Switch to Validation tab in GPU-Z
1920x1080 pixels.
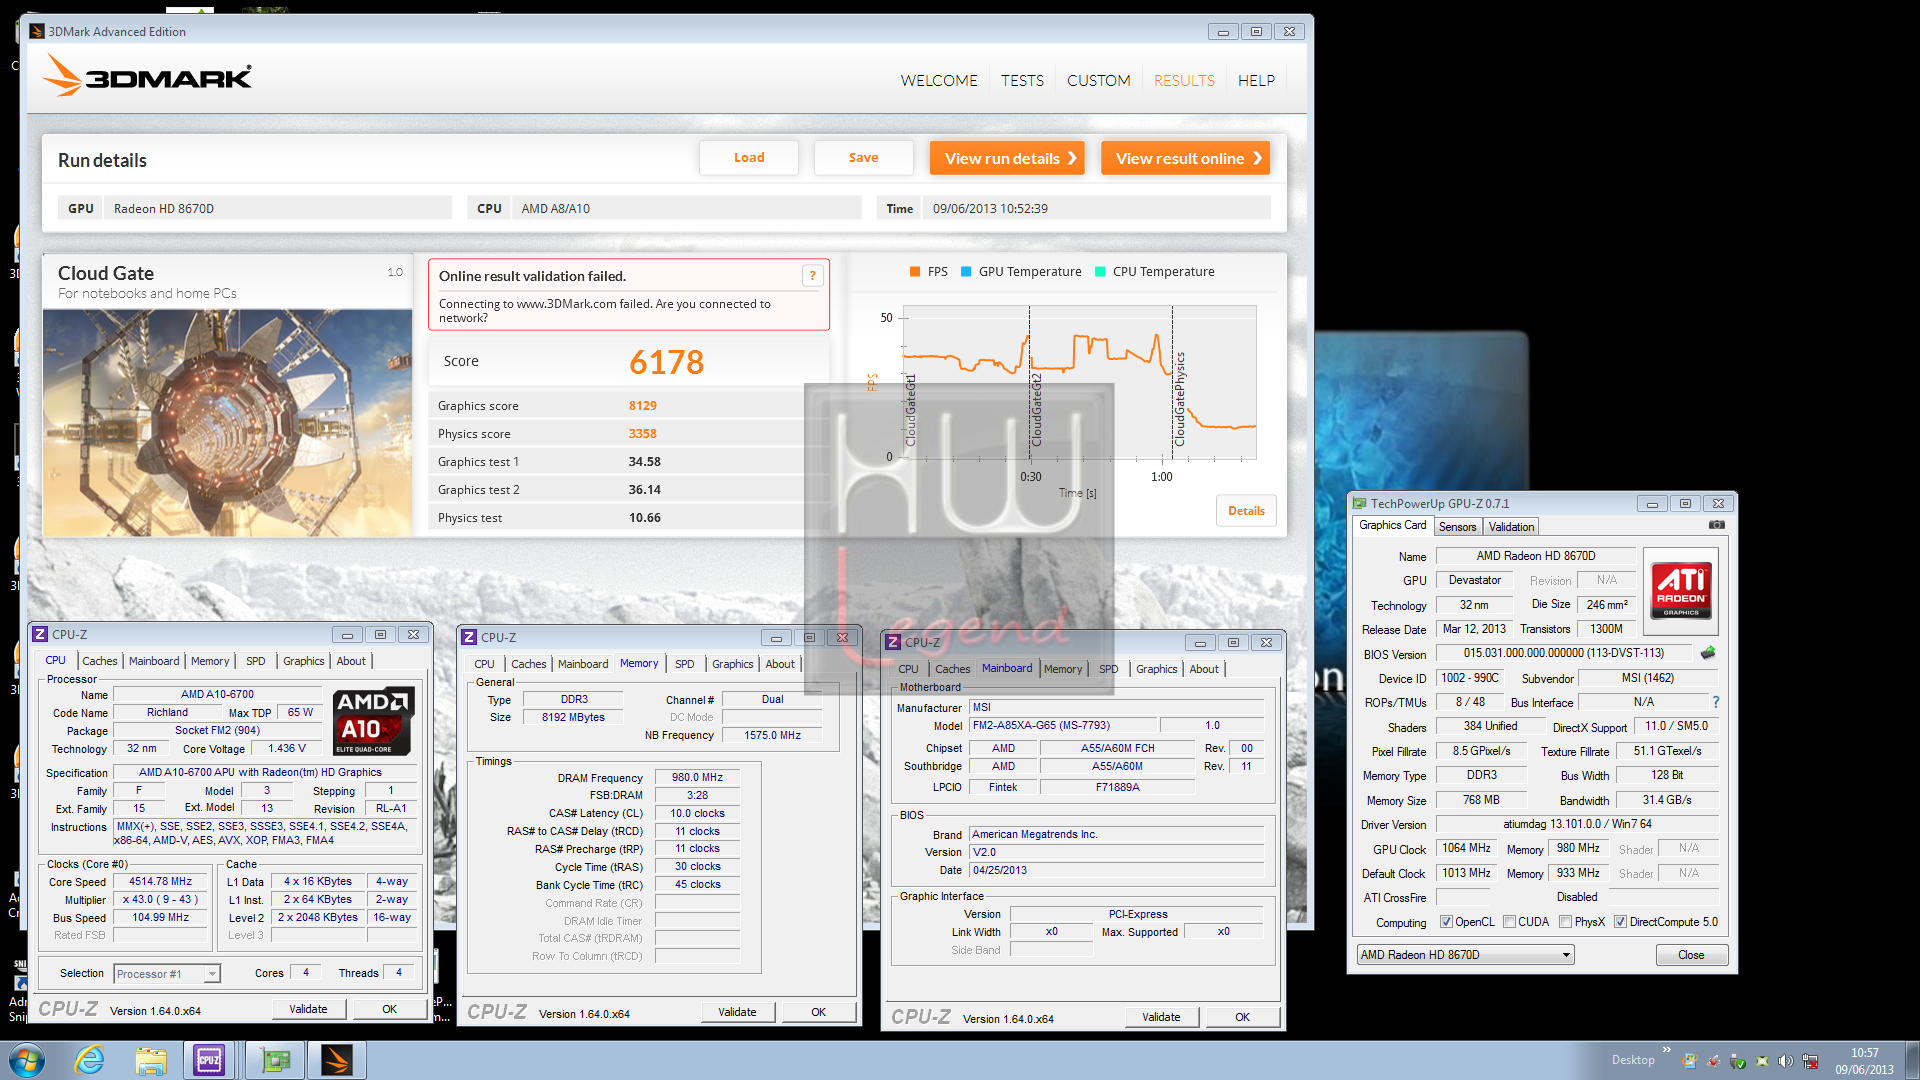pos(1510,527)
